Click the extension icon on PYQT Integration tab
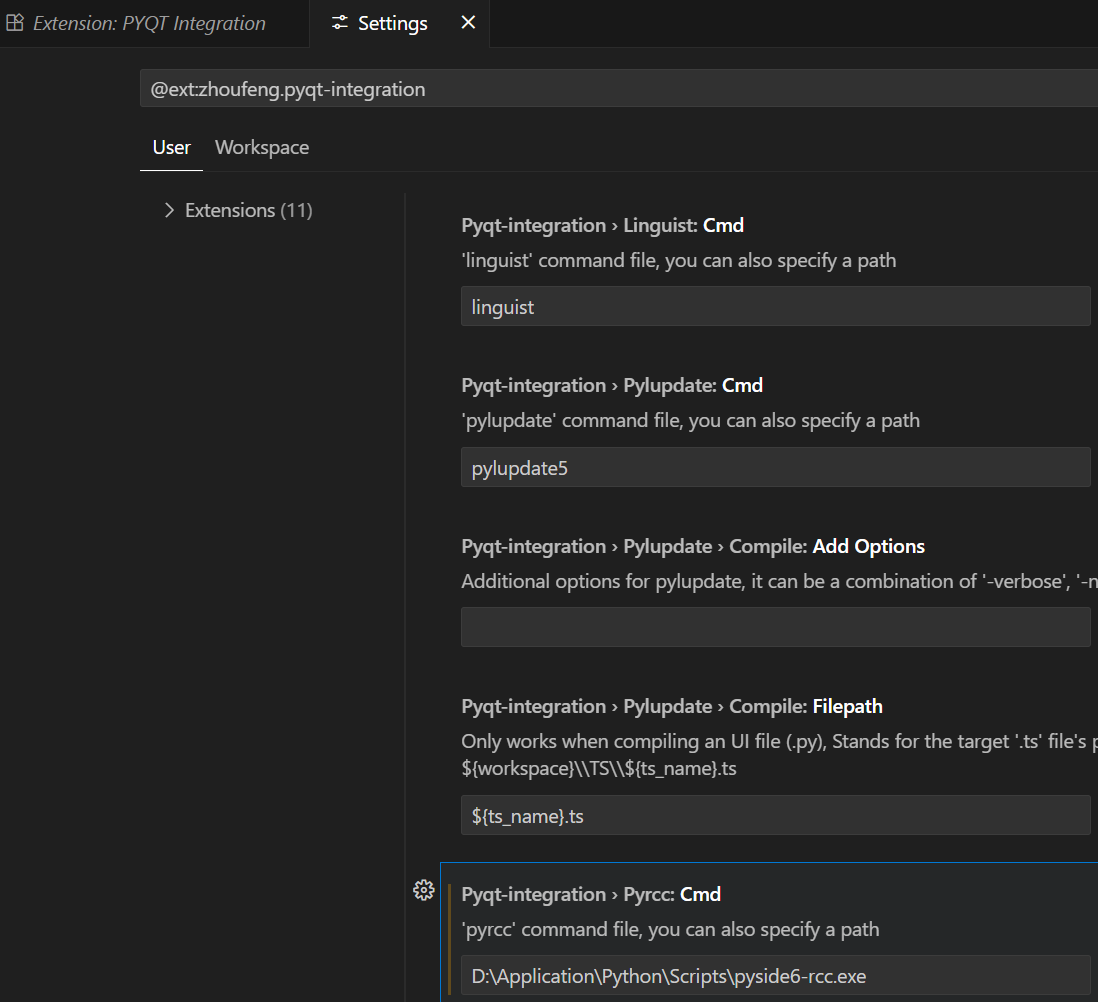The width and height of the screenshot is (1098, 1002). coord(15,23)
